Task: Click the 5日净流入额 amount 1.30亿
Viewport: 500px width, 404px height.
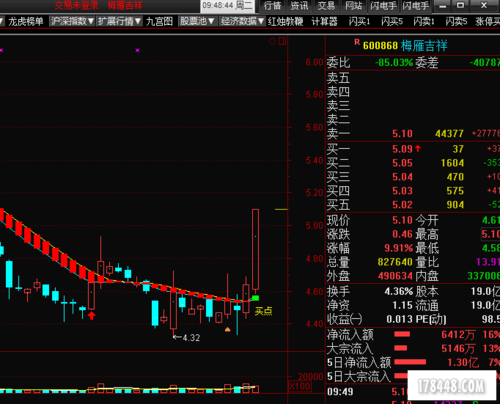Action: coord(463,362)
